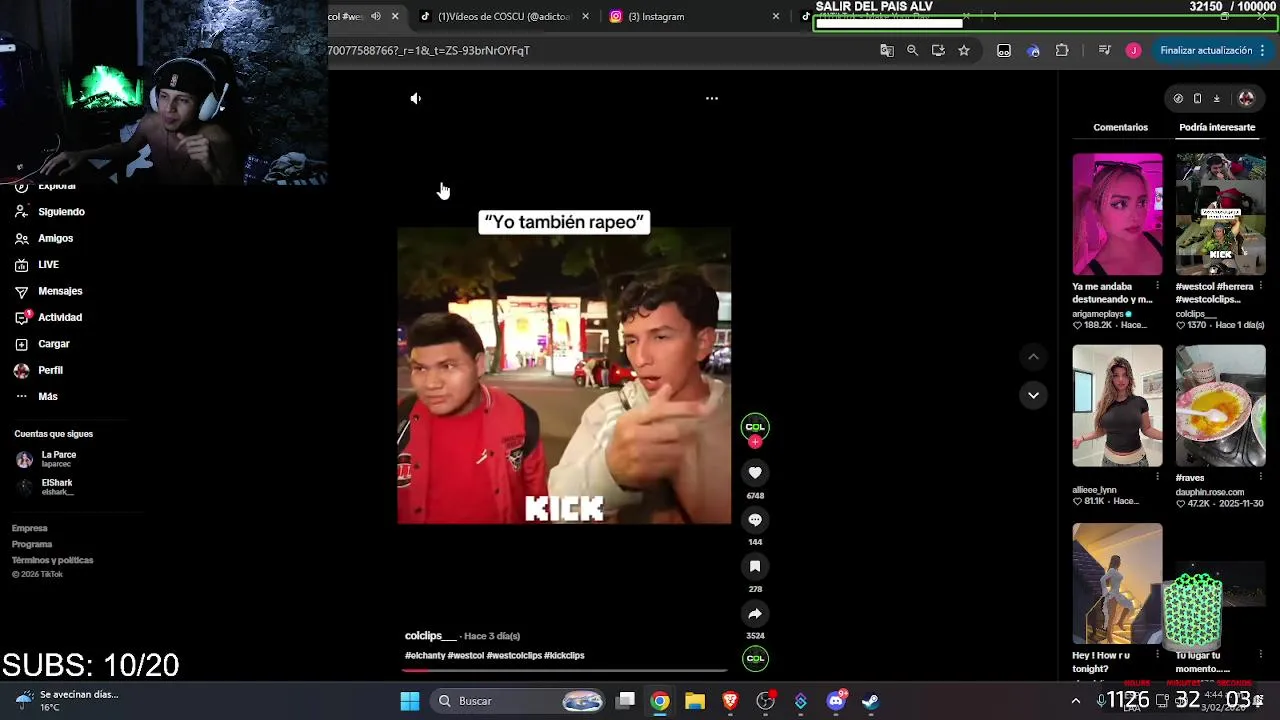Open the dauphin.rose.com #raves thumbnail

pyautogui.click(x=1221, y=406)
